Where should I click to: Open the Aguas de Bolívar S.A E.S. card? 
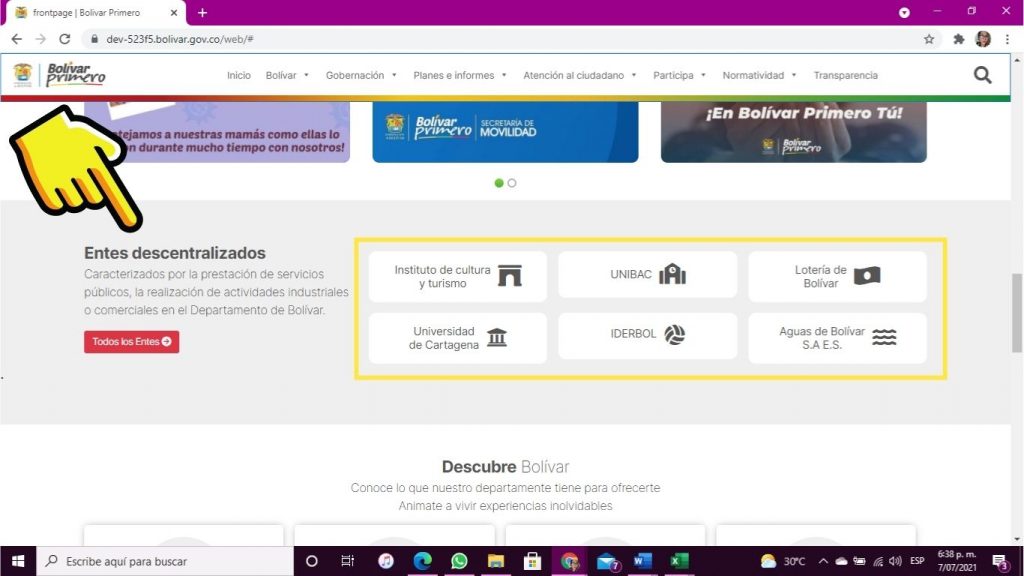coord(837,338)
